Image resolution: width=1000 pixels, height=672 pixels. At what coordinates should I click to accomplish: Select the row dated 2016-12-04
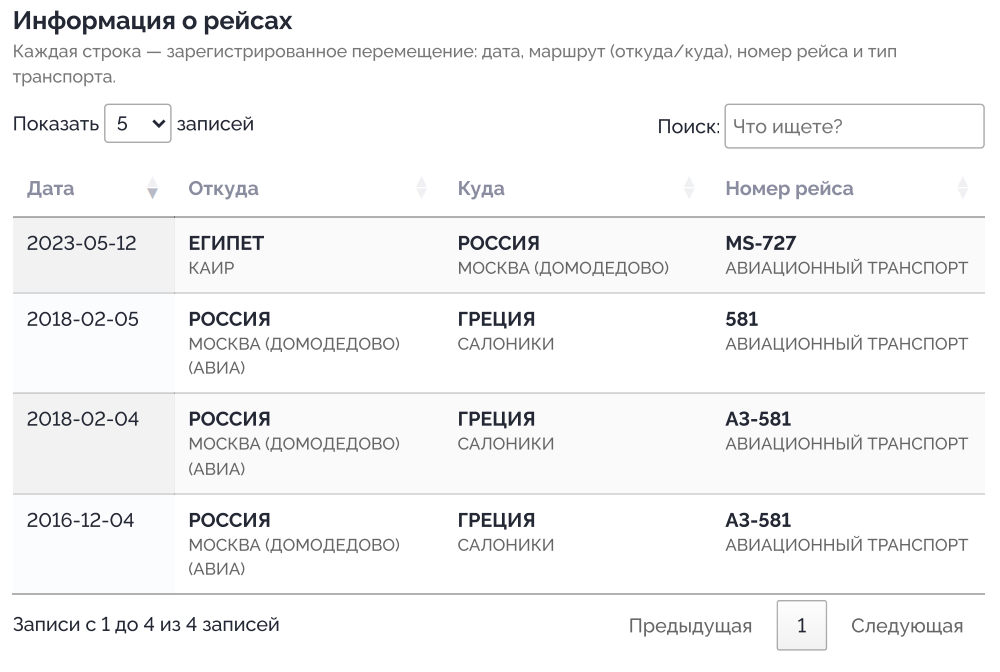499,544
